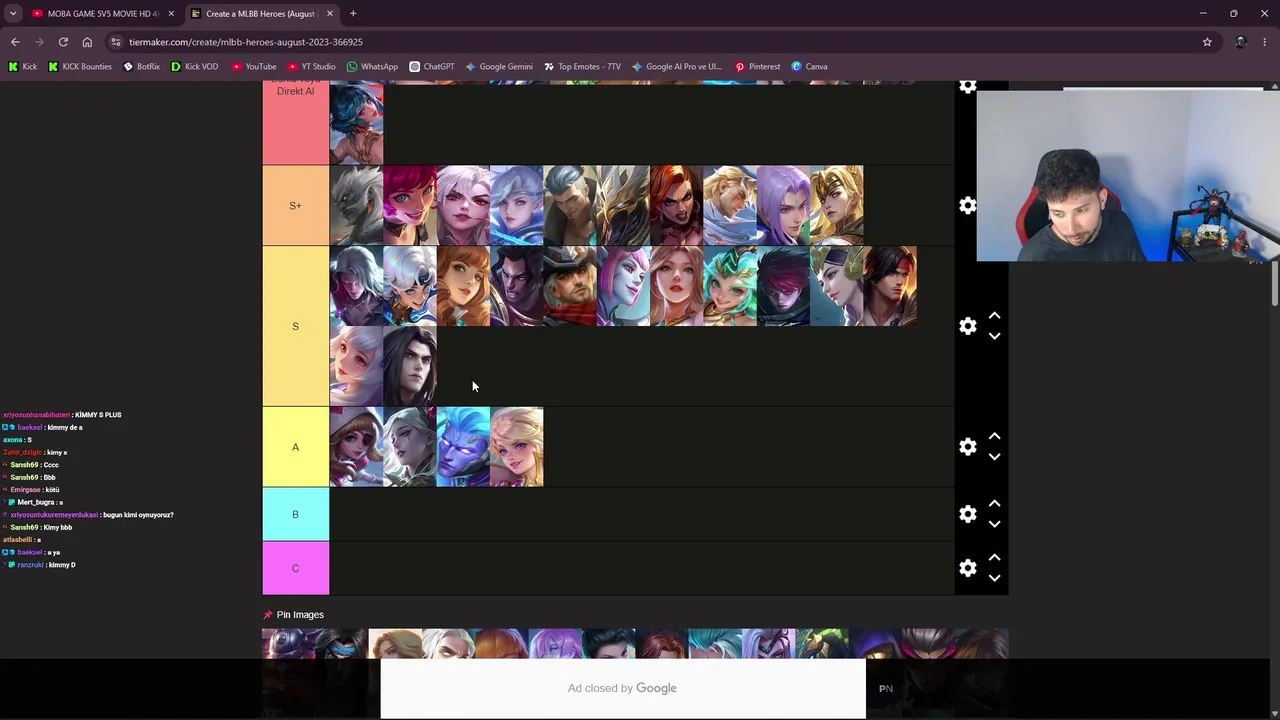Image resolution: width=1280 pixels, height=720 pixels.
Task: Select the yellow S tier label
Action: point(295,326)
